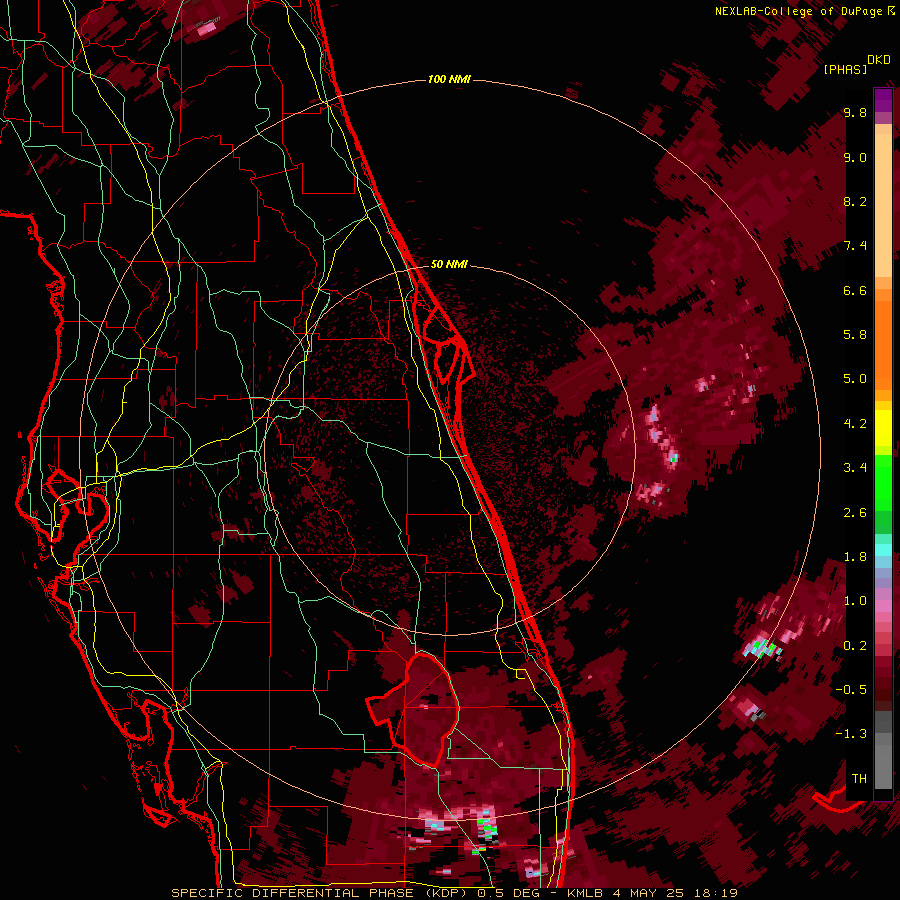The image size is (900, 900).
Task: Pick the yellow segment of the color bar
Action: point(883,428)
